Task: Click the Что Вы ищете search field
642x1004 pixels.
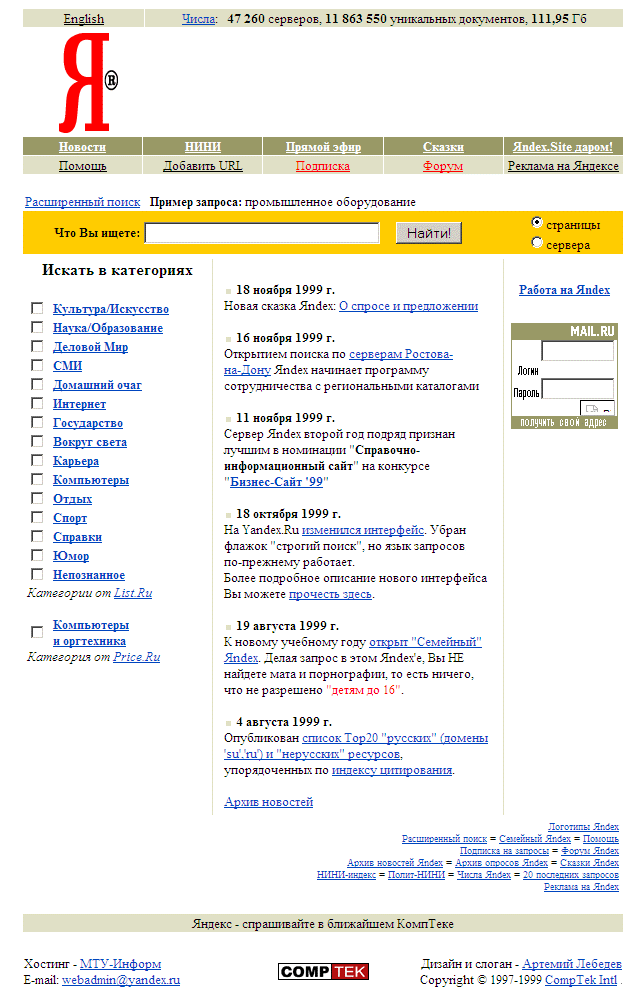Action: point(262,232)
